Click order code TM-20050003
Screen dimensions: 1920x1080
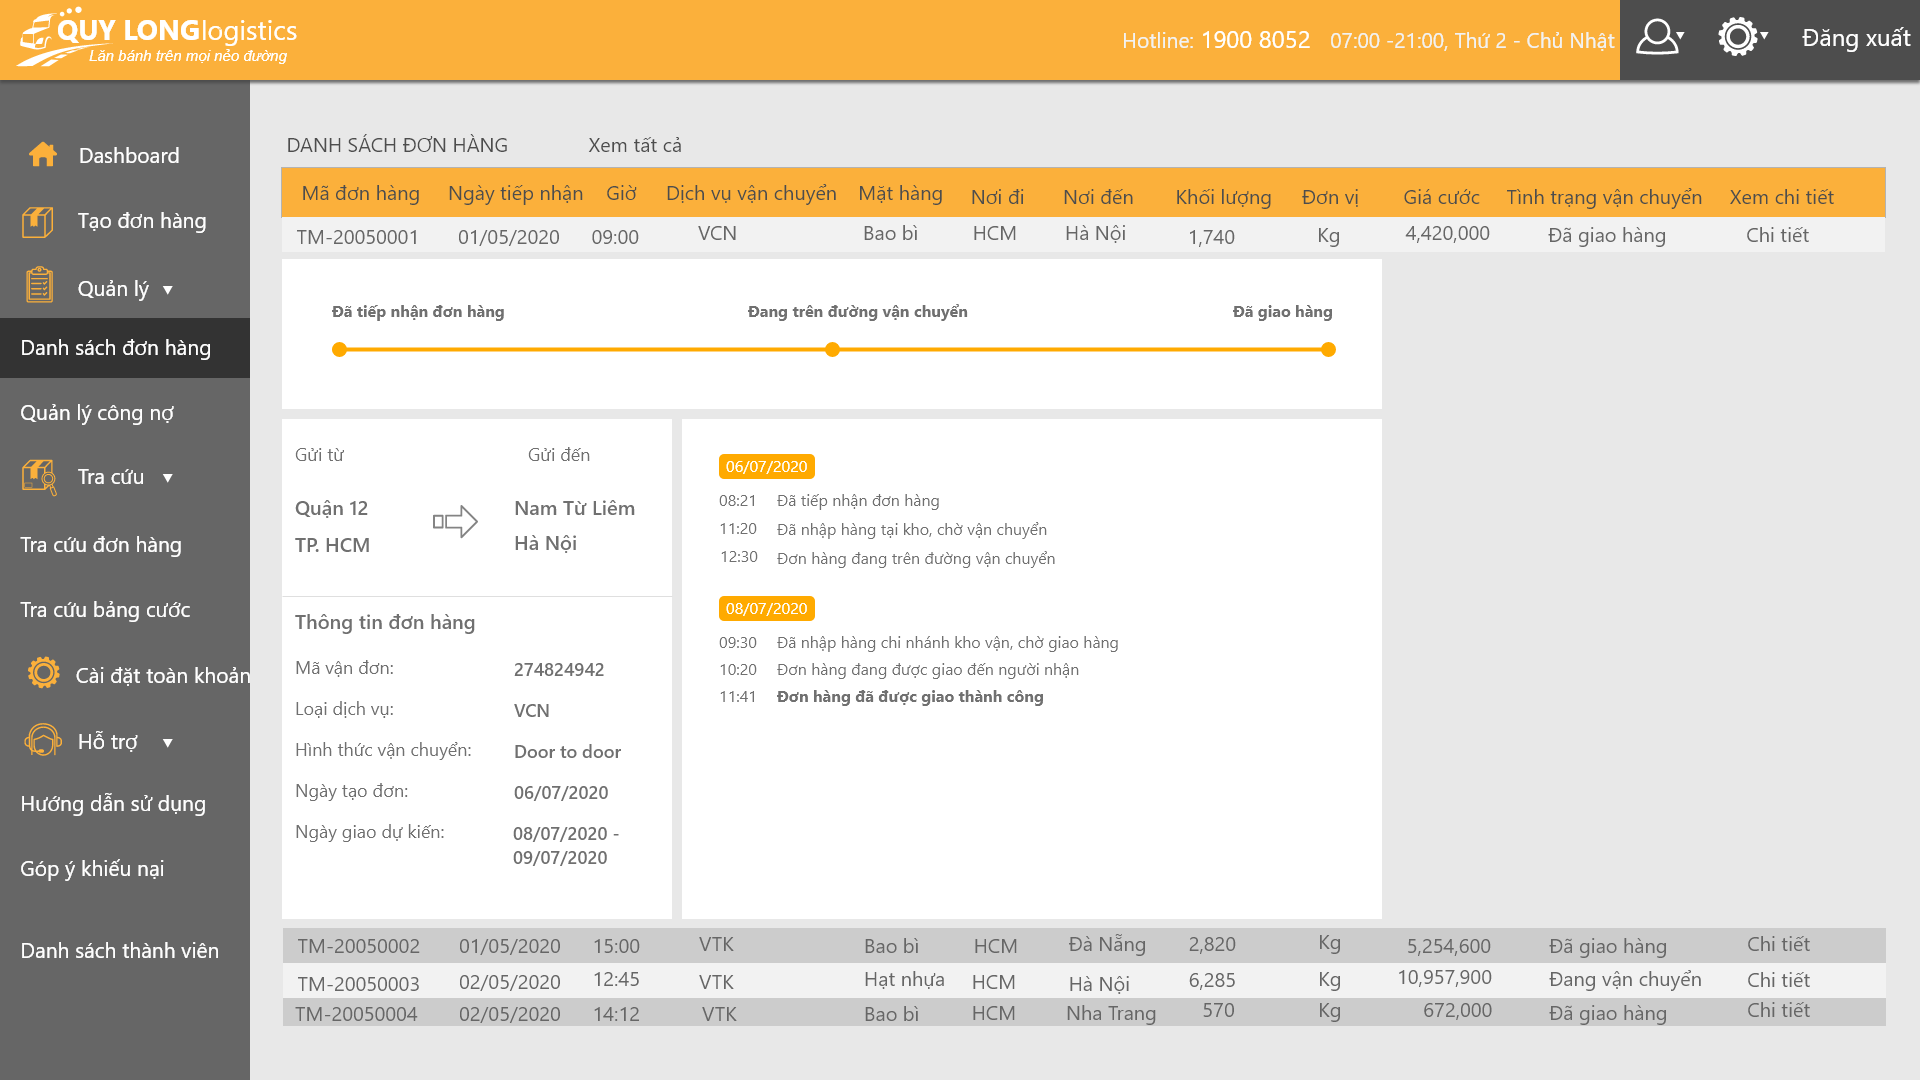click(358, 984)
